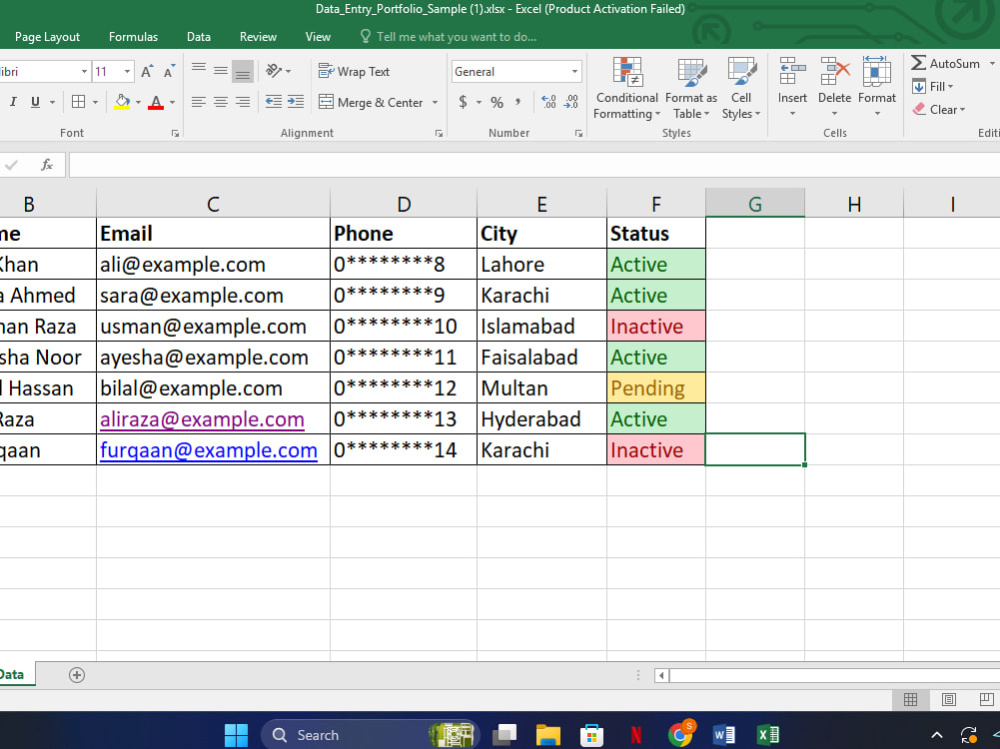1000x749 pixels.
Task: Switch to Formulas tab
Action: pos(133,37)
